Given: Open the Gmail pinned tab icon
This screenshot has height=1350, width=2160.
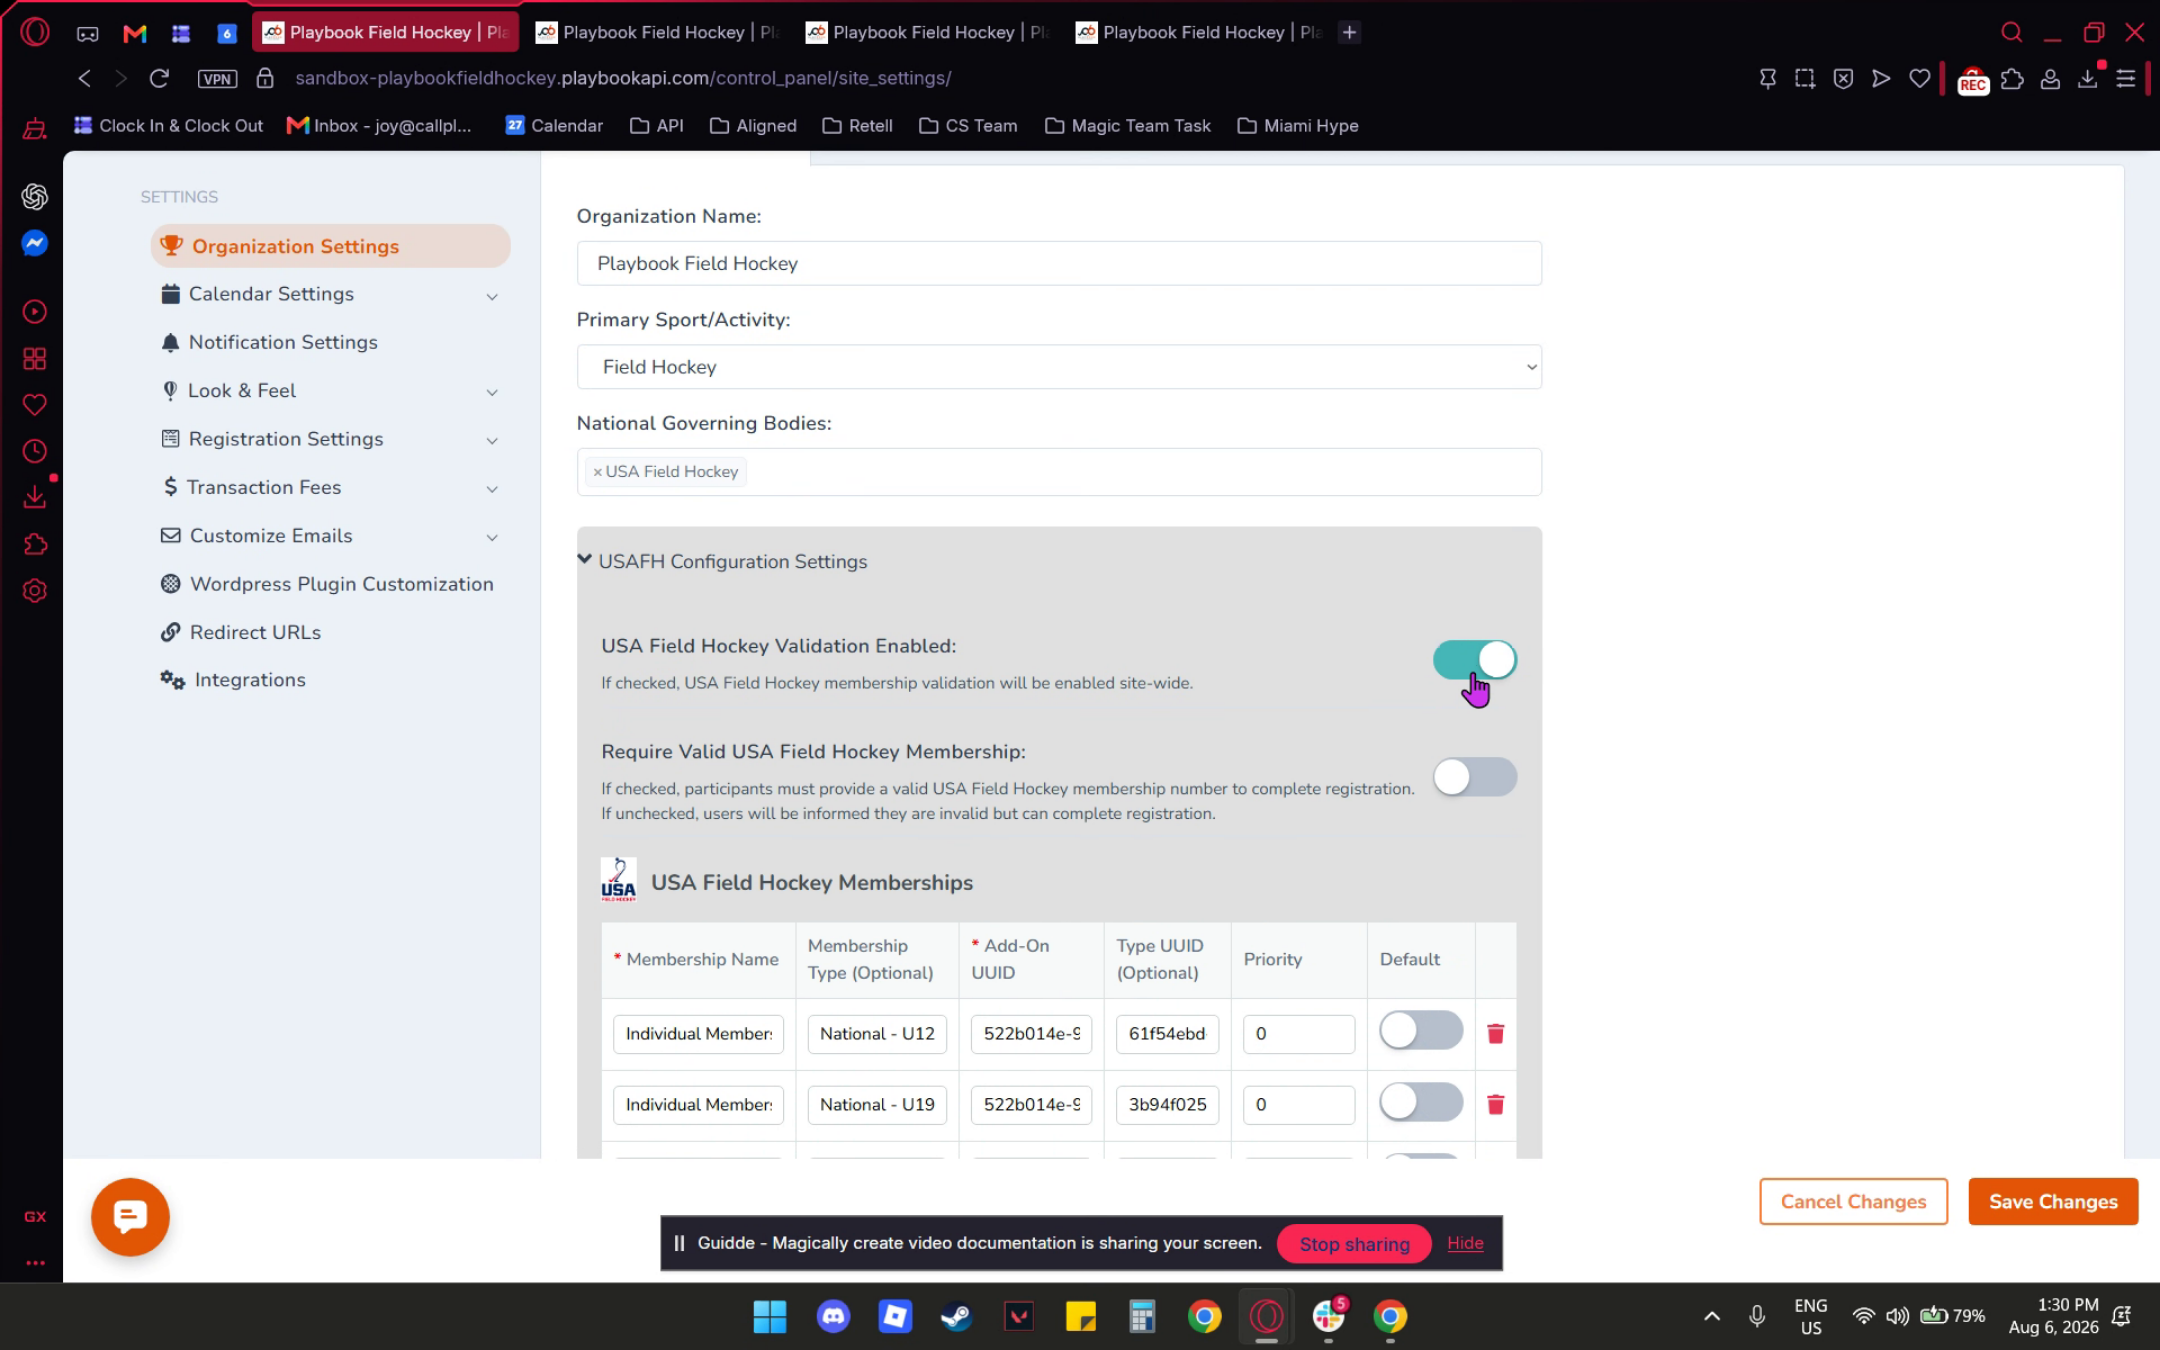Looking at the screenshot, I should pyautogui.click(x=135, y=33).
